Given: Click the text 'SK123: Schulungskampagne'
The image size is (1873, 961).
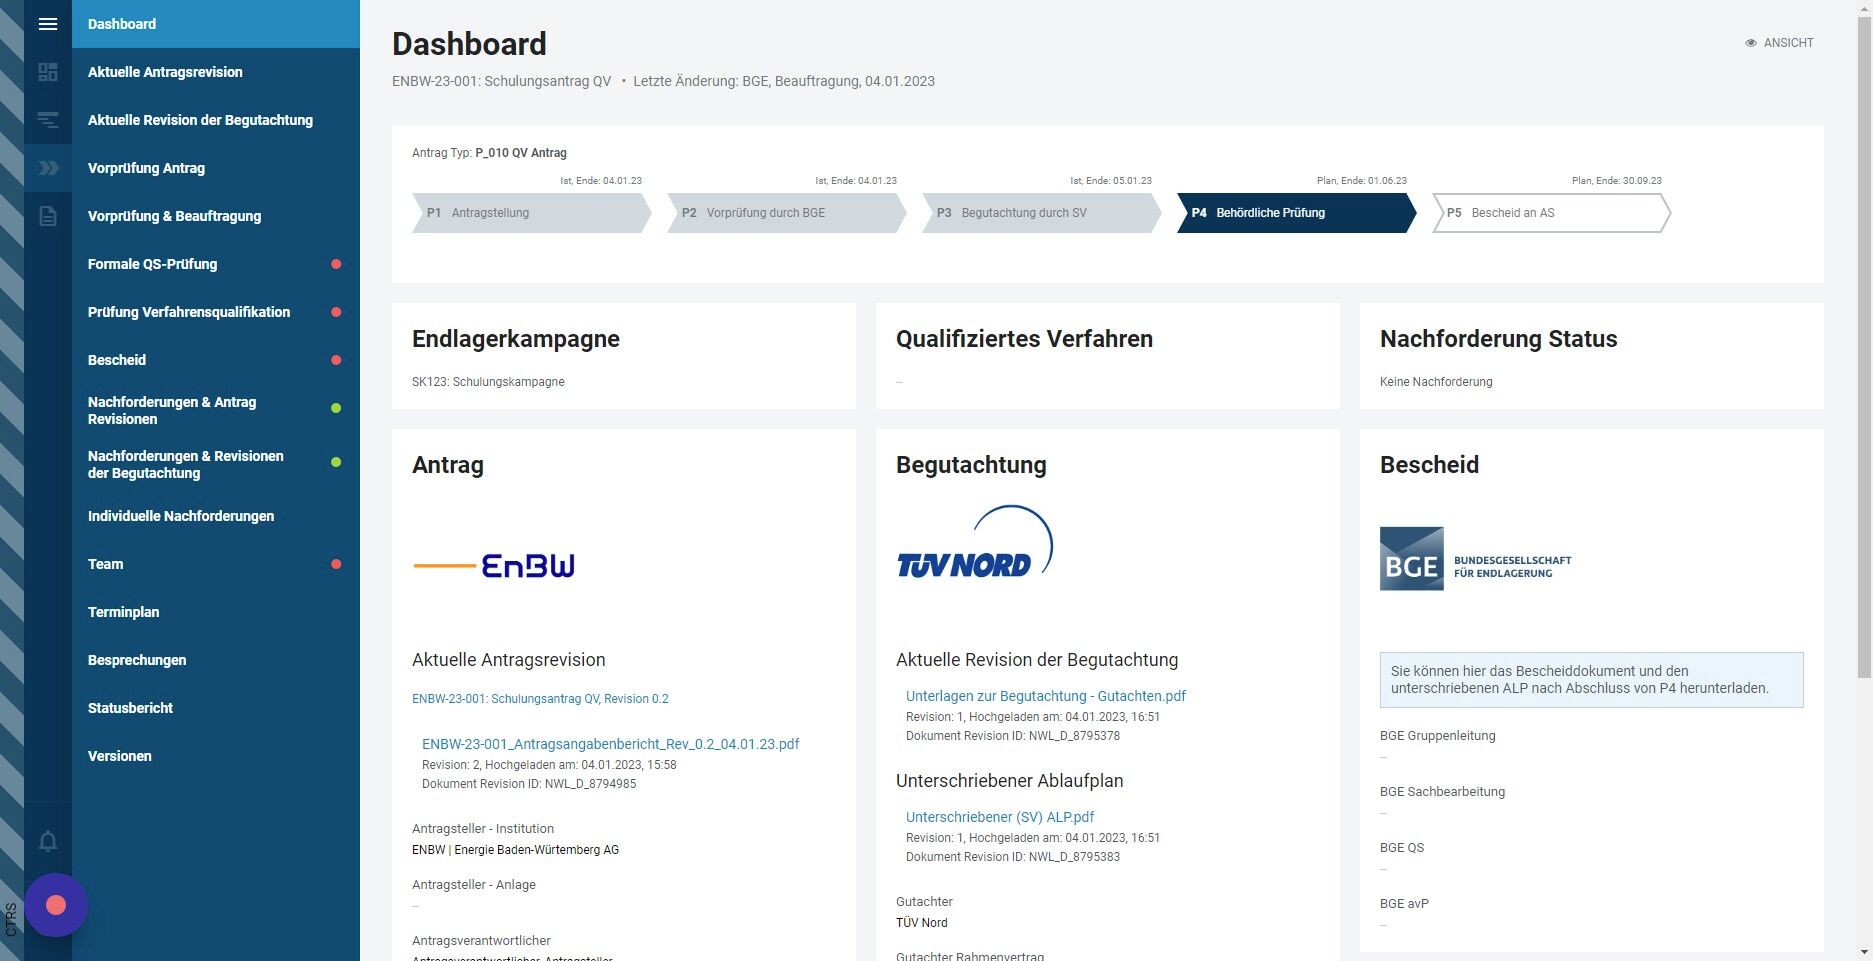Looking at the screenshot, I should click(x=488, y=382).
